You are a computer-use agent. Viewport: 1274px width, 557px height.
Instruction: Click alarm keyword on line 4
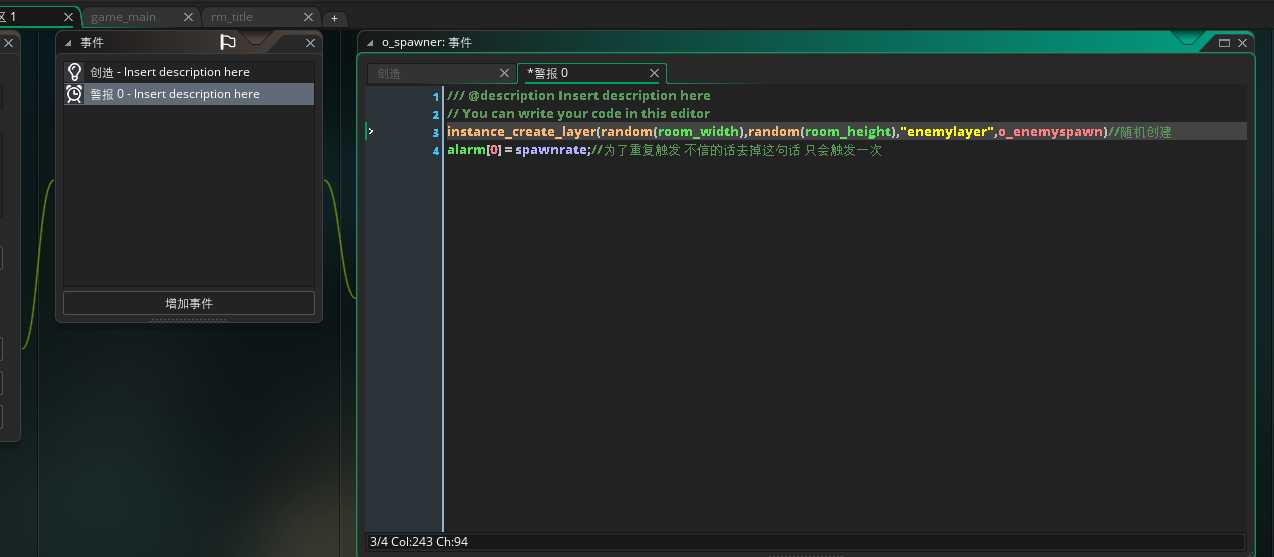tap(466, 151)
